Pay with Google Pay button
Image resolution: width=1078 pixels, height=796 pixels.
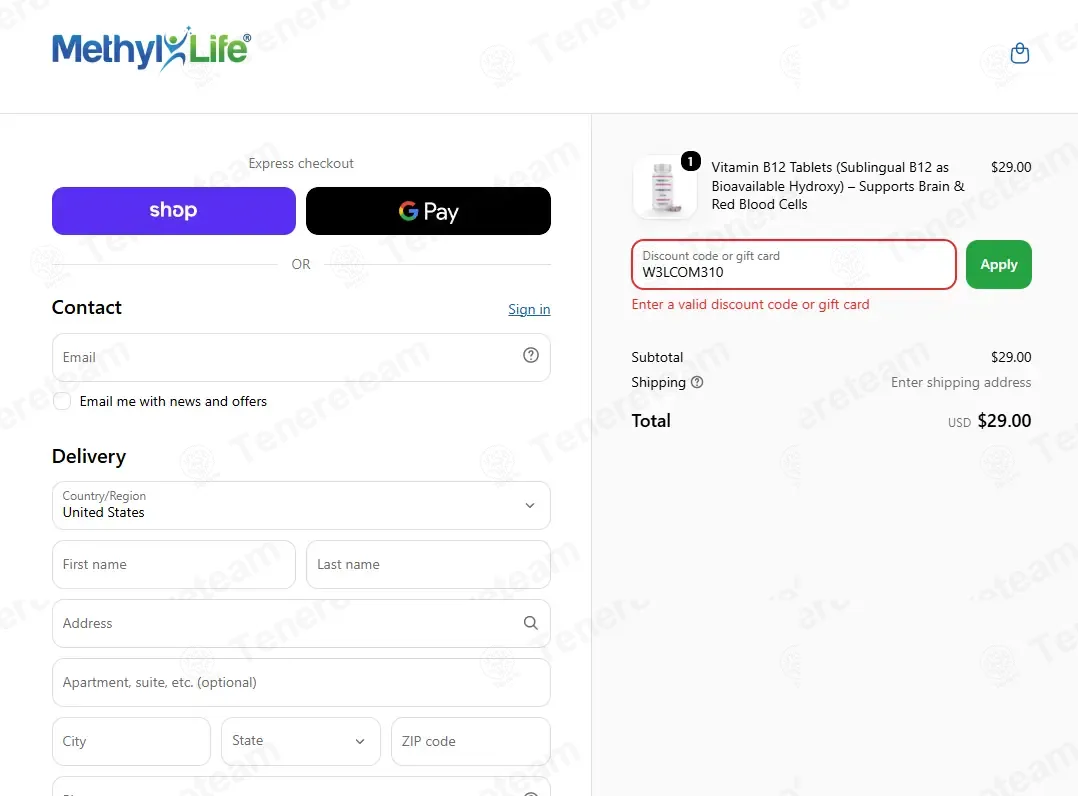pos(428,211)
